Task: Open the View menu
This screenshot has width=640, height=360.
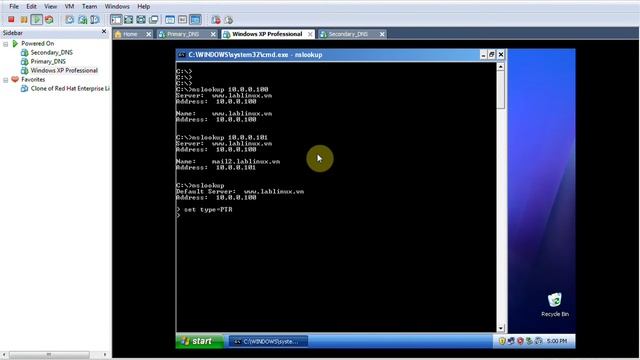Action: [50, 6]
